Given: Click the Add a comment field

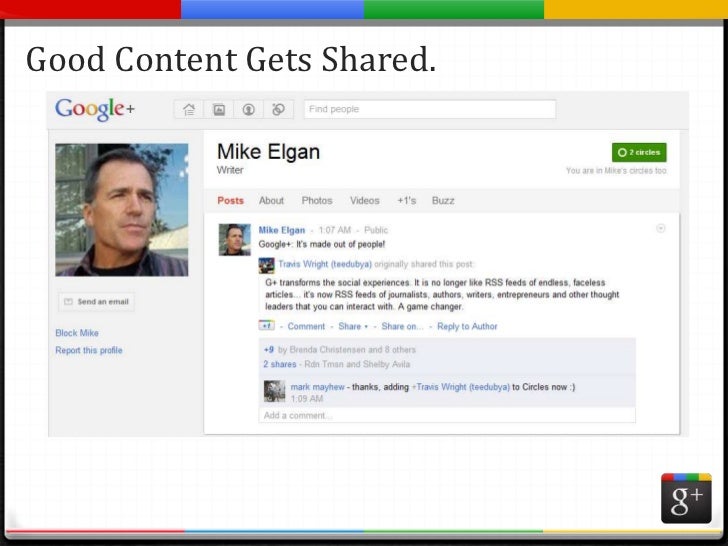Looking at the screenshot, I should (447, 416).
